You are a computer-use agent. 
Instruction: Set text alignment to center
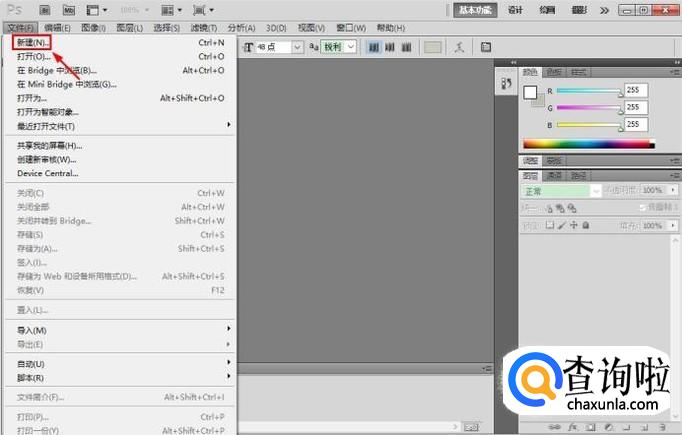[390, 47]
